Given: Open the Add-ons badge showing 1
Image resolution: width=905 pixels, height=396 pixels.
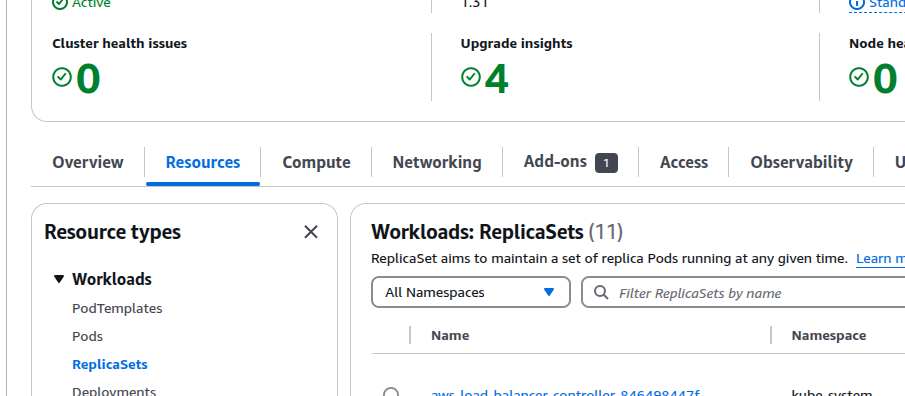Looking at the screenshot, I should (607, 163).
